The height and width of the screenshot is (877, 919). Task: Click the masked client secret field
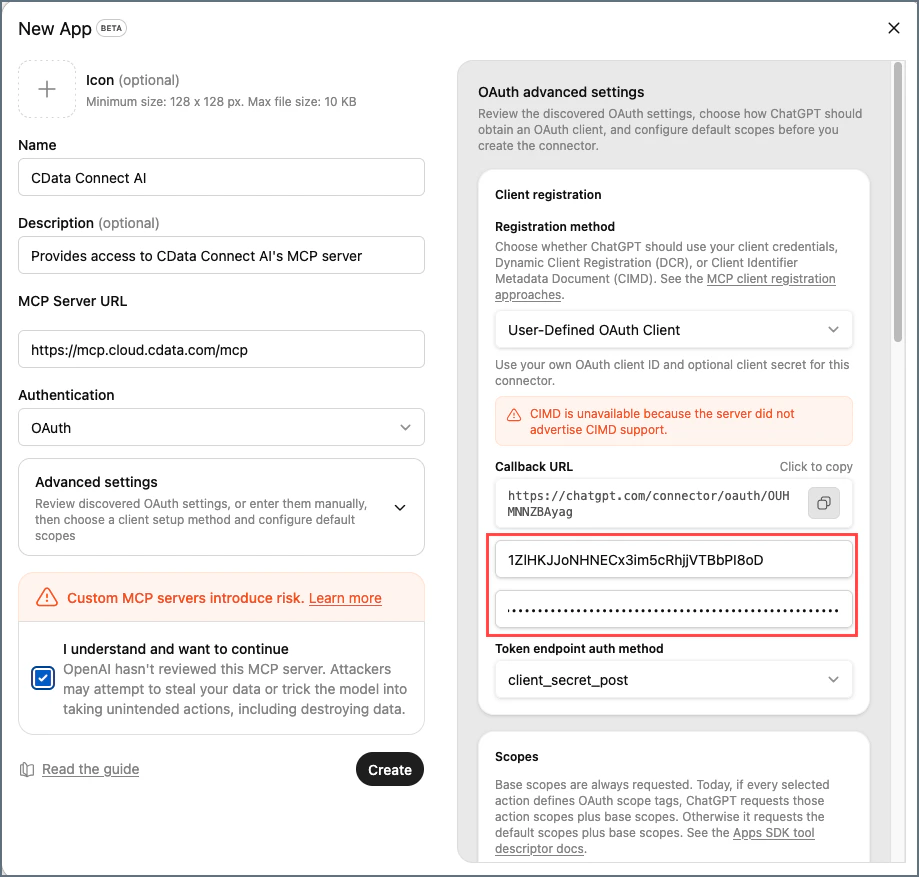[673, 607]
